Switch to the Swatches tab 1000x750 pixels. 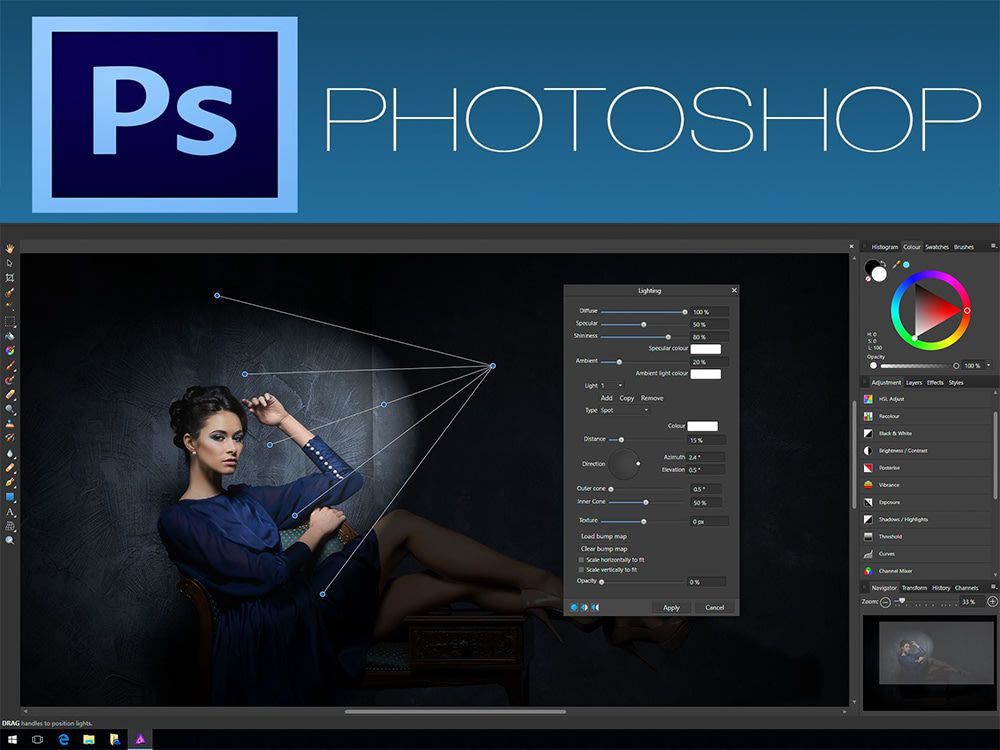tap(937, 246)
